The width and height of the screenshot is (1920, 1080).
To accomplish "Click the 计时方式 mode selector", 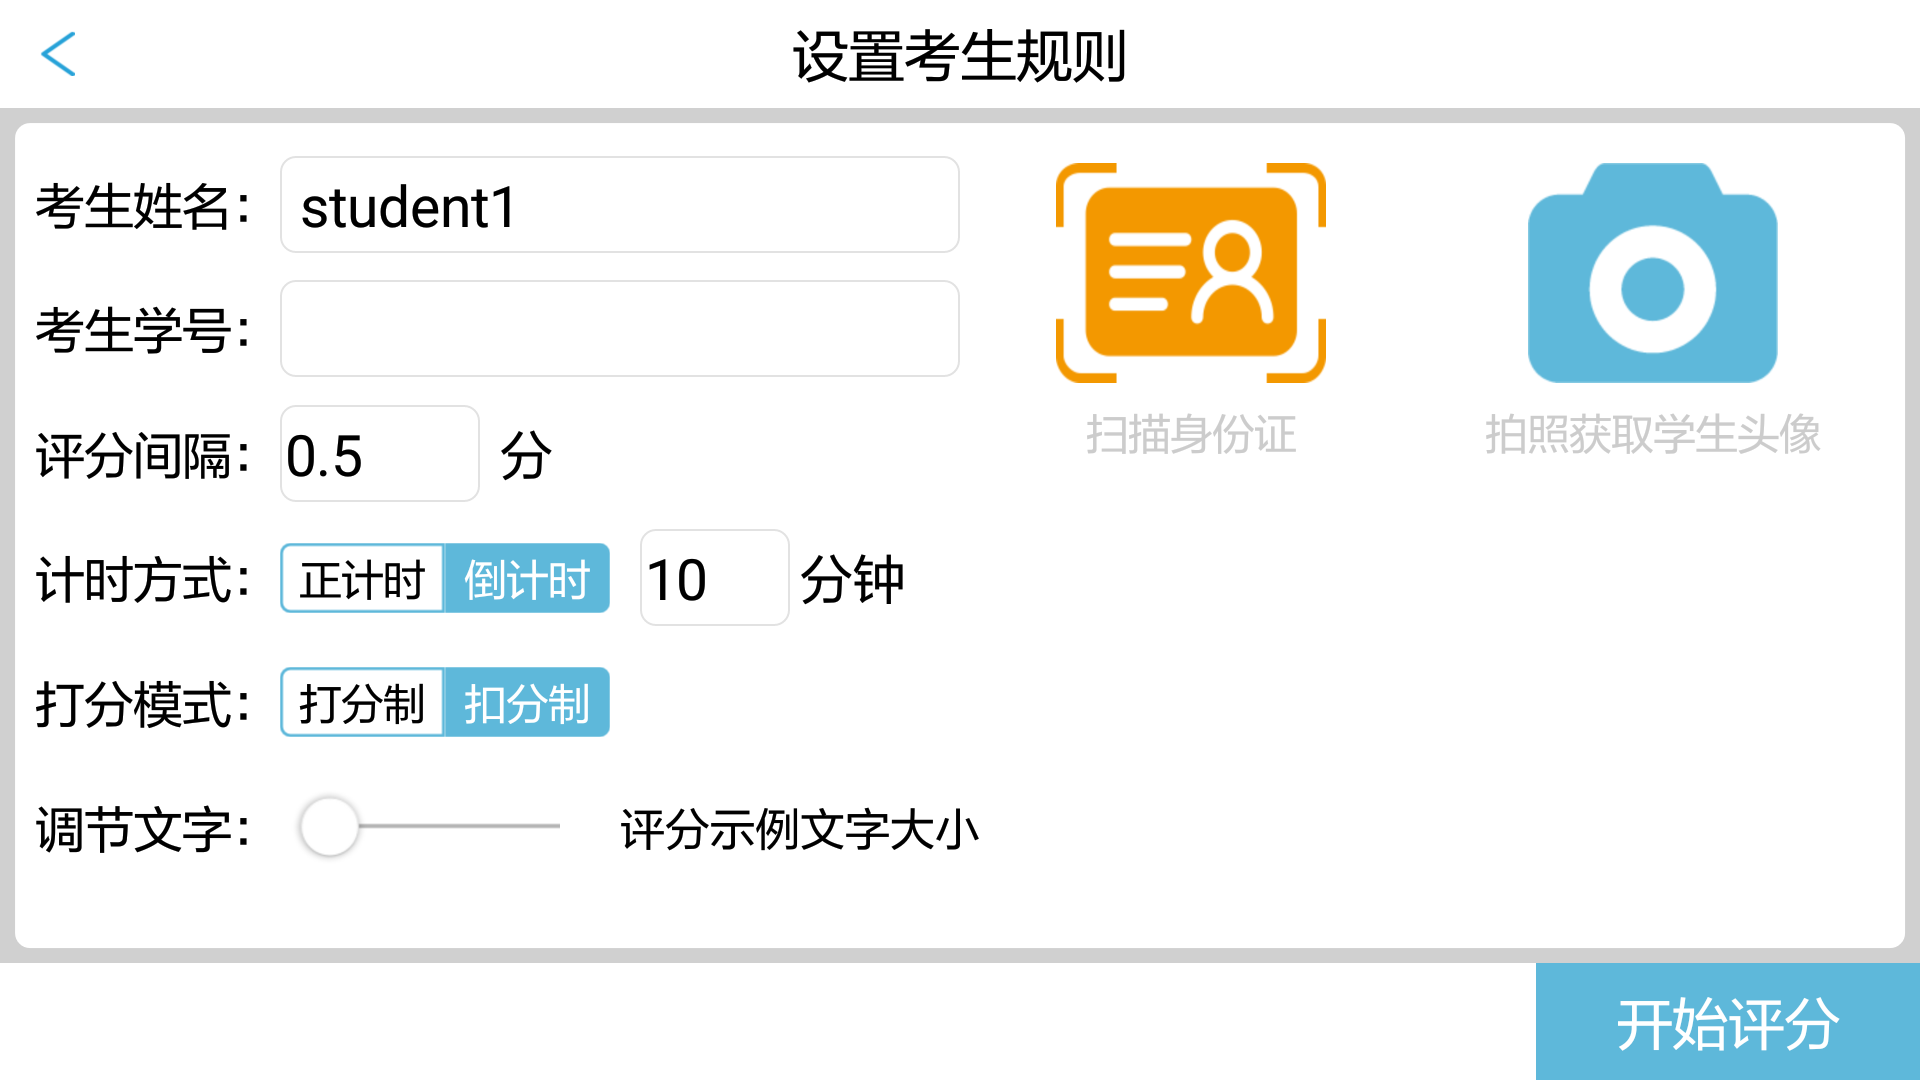I will (x=445, y=578).
